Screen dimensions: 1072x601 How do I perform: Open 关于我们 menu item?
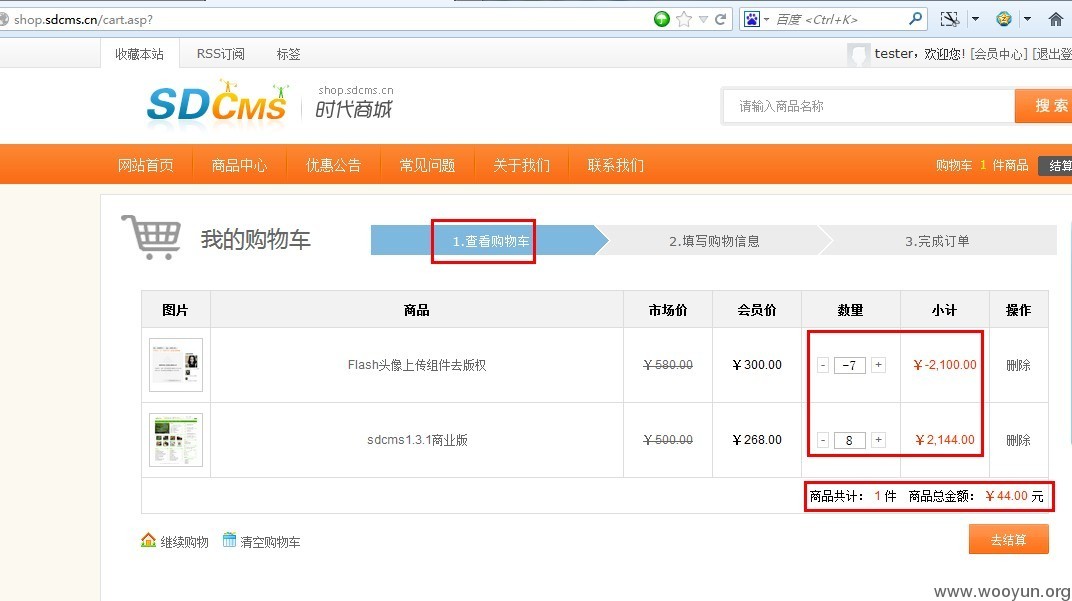click(x=522, y=165)
